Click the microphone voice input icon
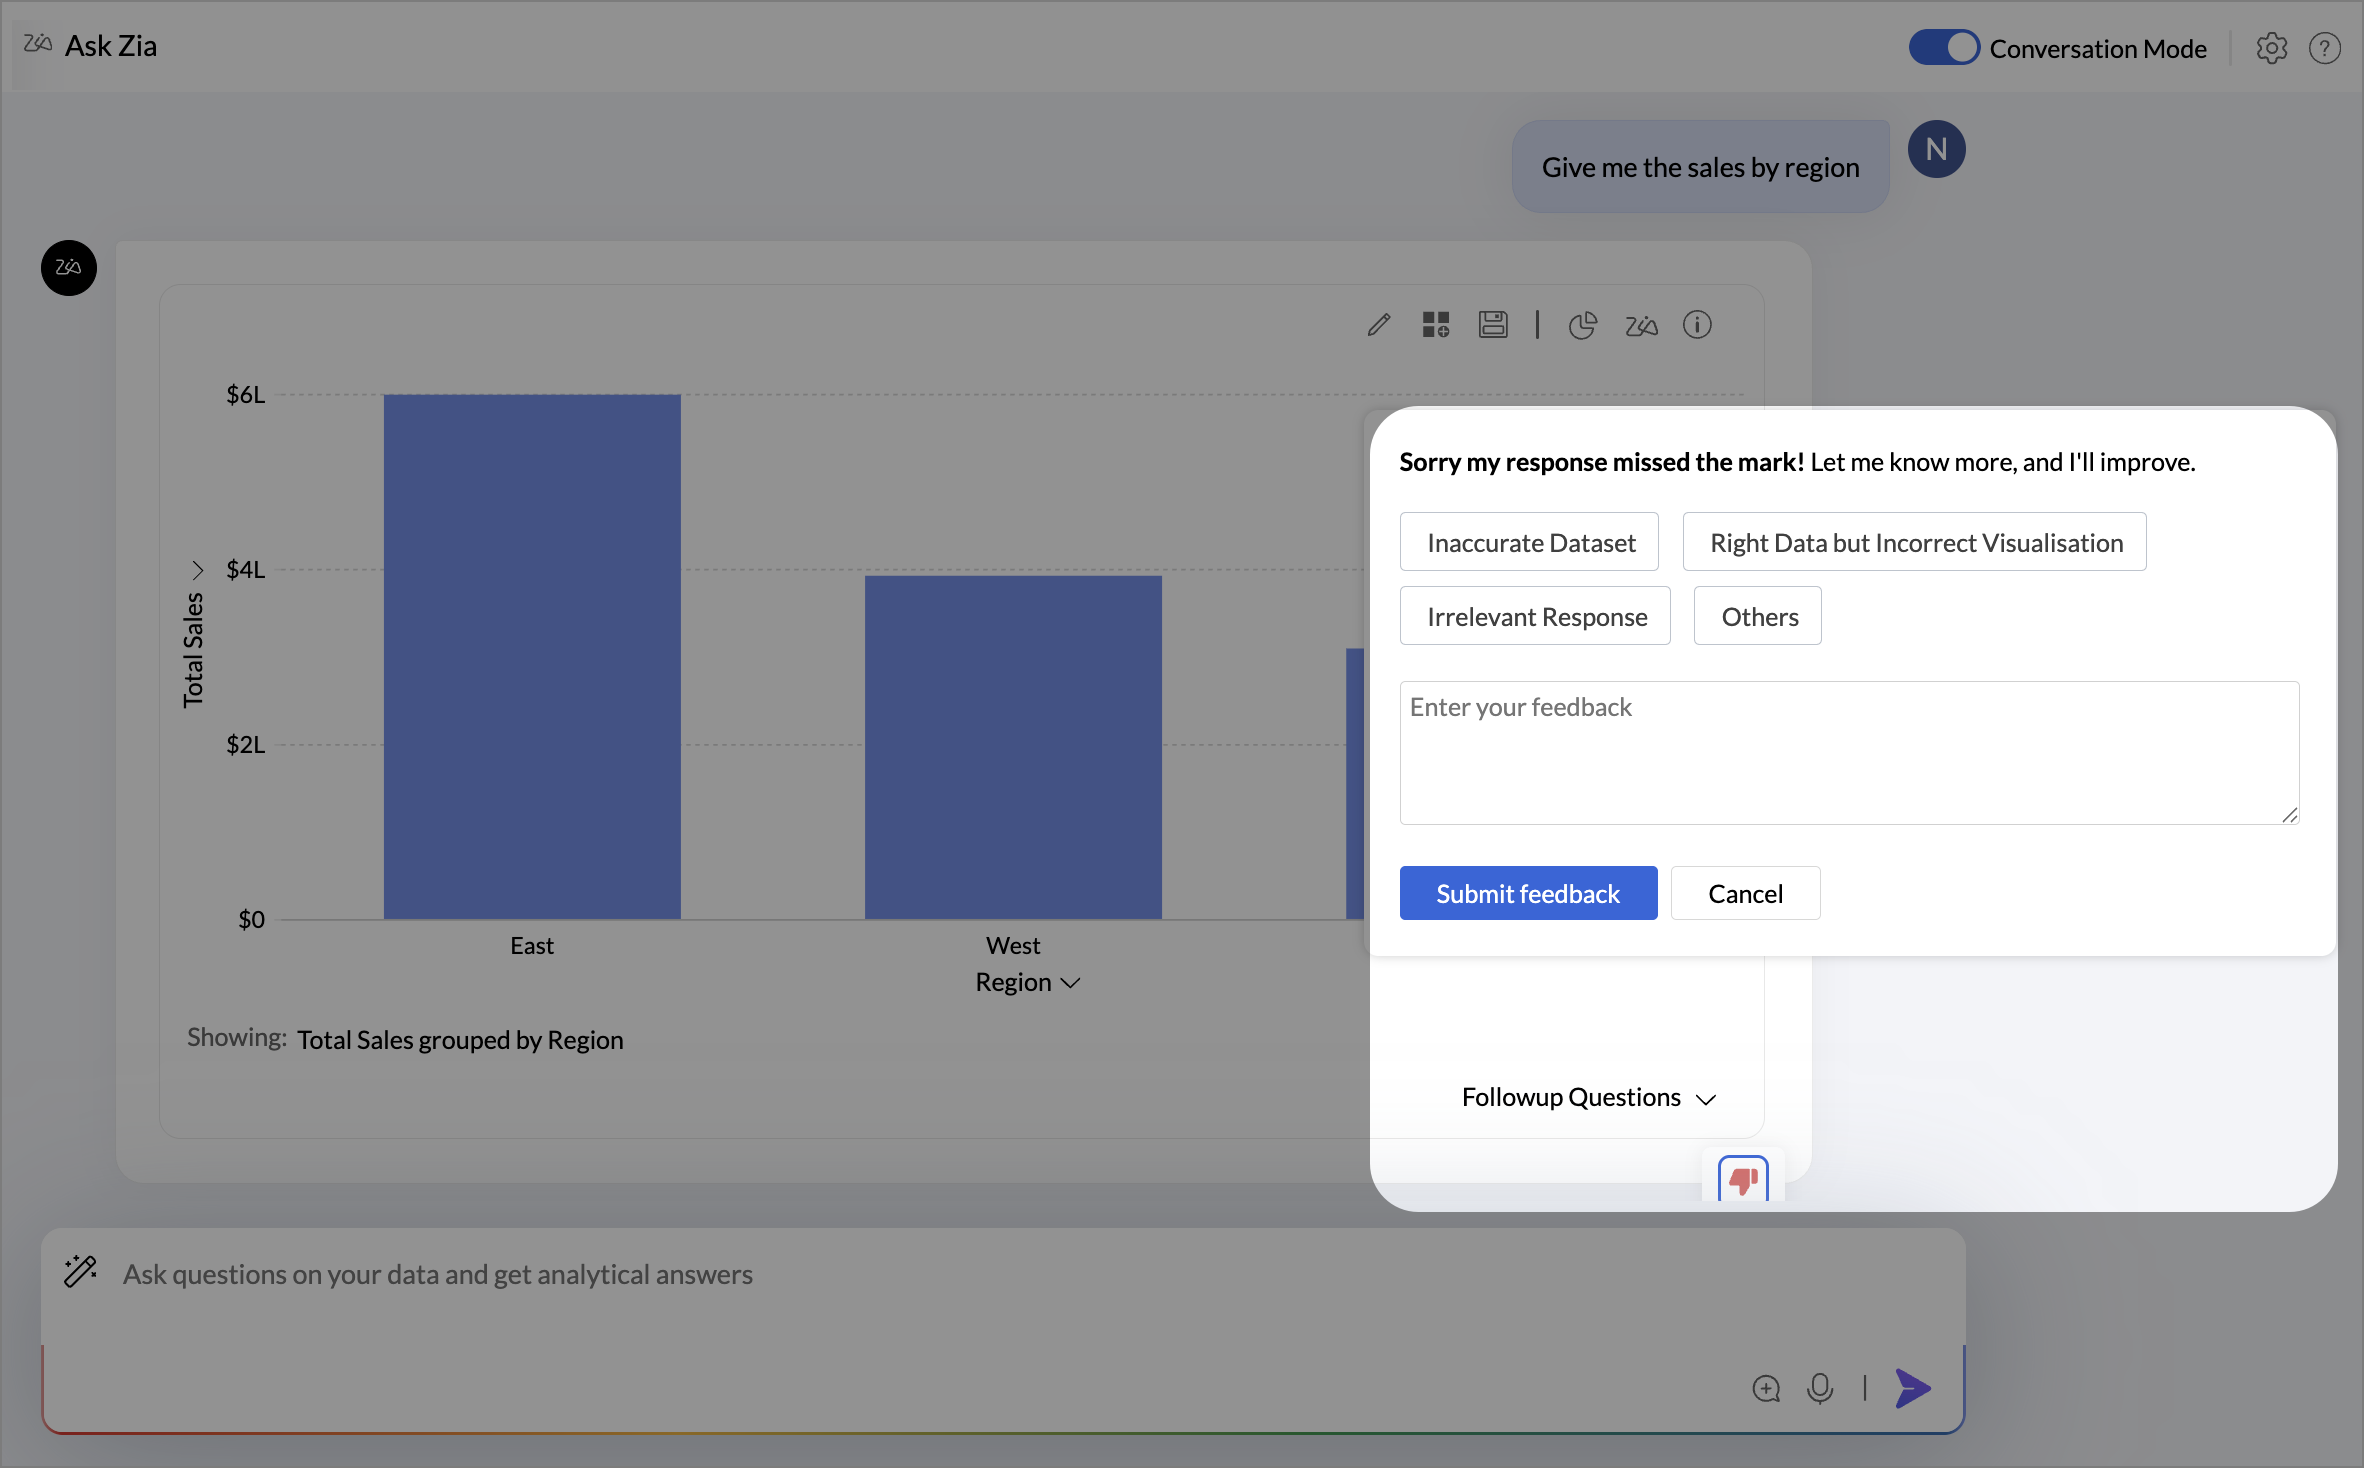This screenshot has width=2364, height=1468. (1820, 1388)
